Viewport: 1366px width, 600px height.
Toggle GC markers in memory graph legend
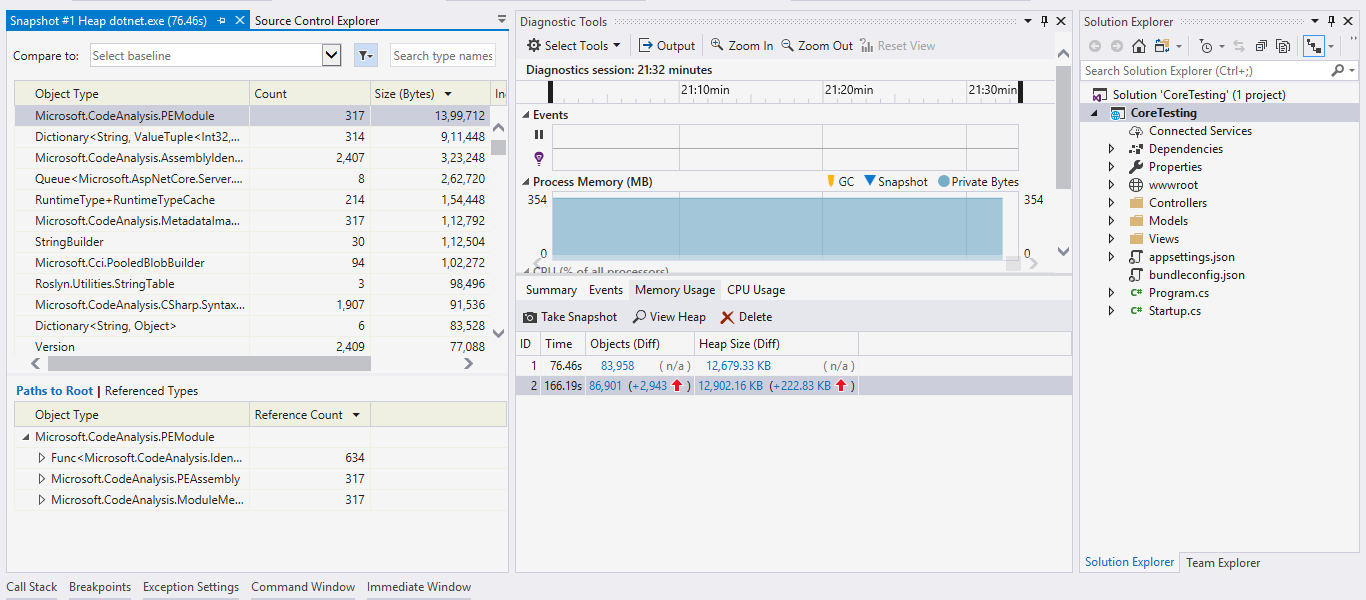tap(839, 182)
